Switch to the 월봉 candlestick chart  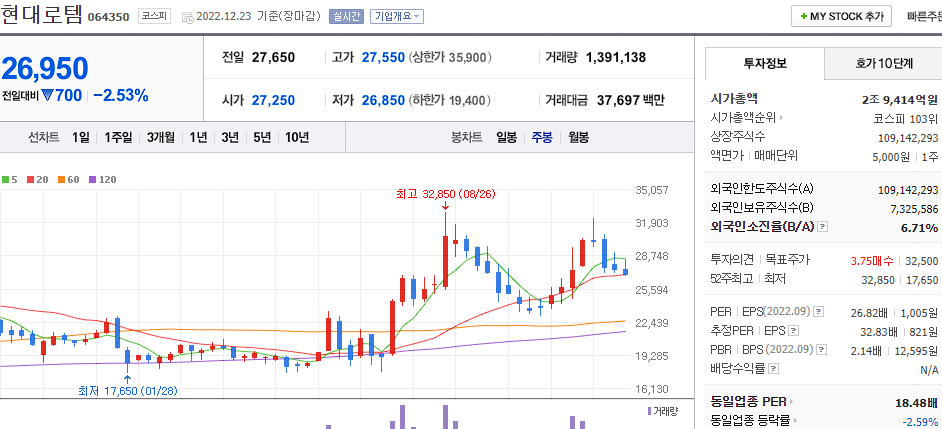[x=578, y=138]
